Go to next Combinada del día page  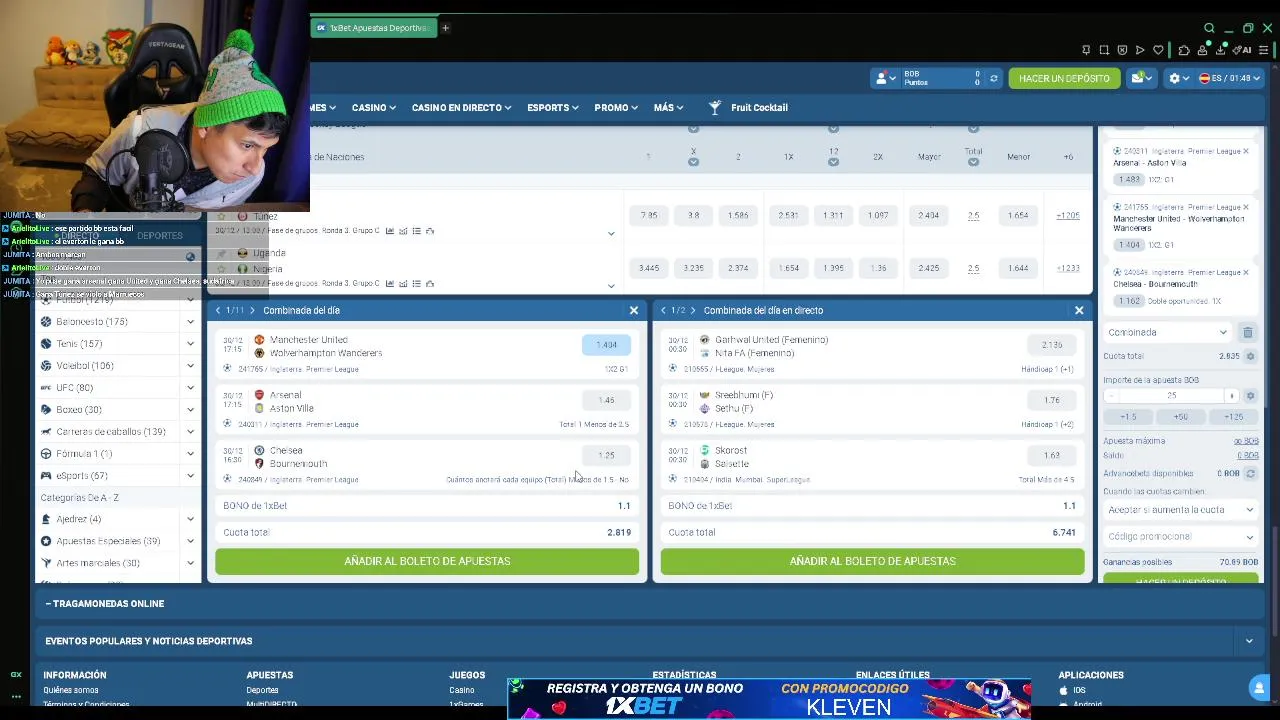click(252, 310)
